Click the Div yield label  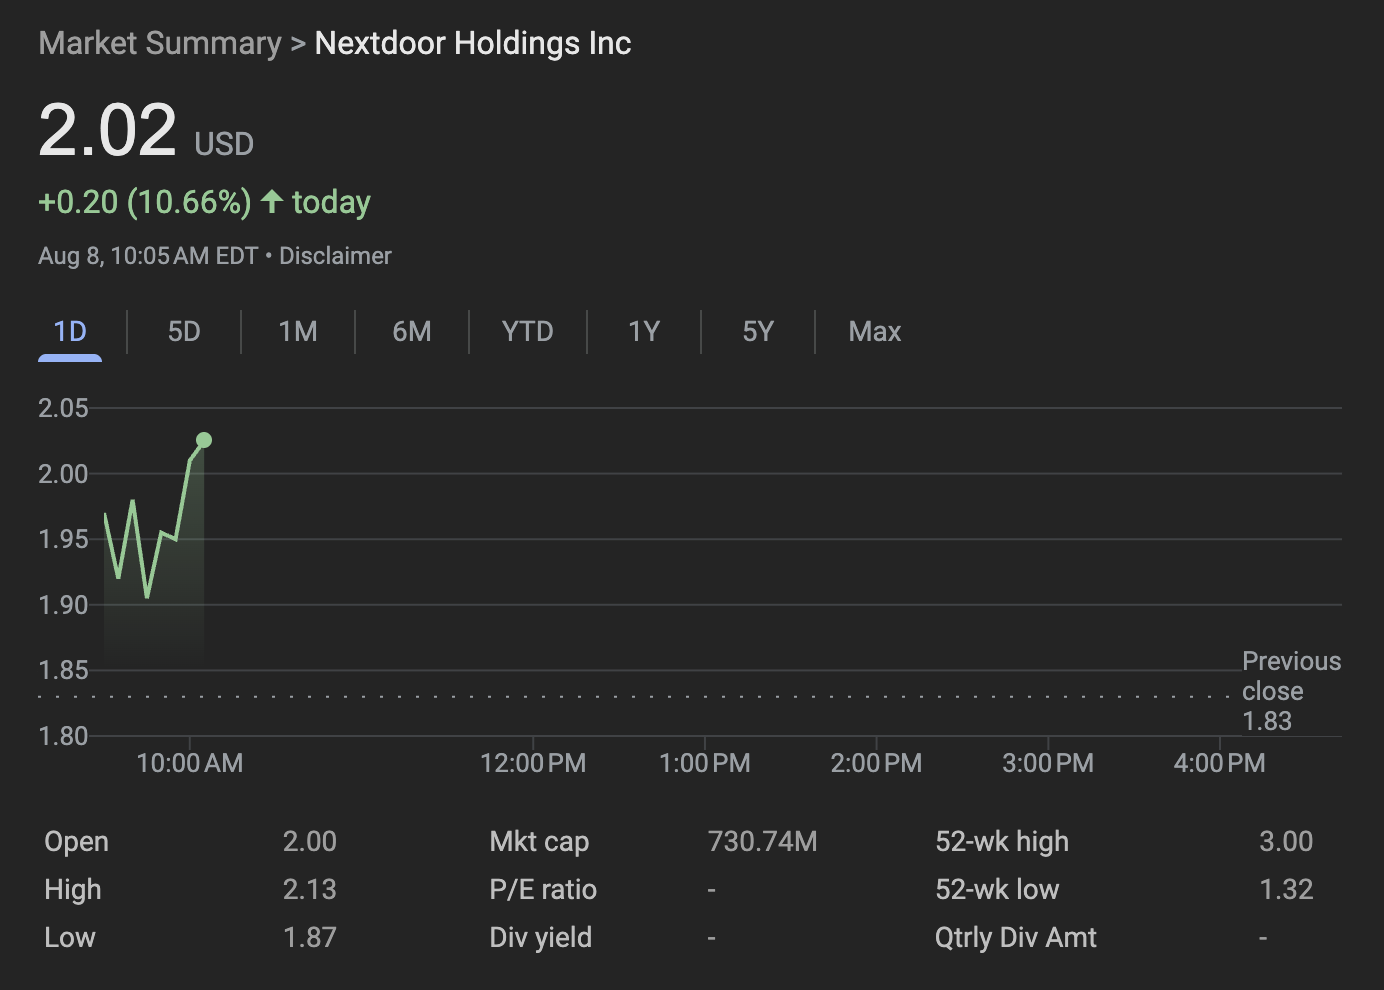point(541,938)
